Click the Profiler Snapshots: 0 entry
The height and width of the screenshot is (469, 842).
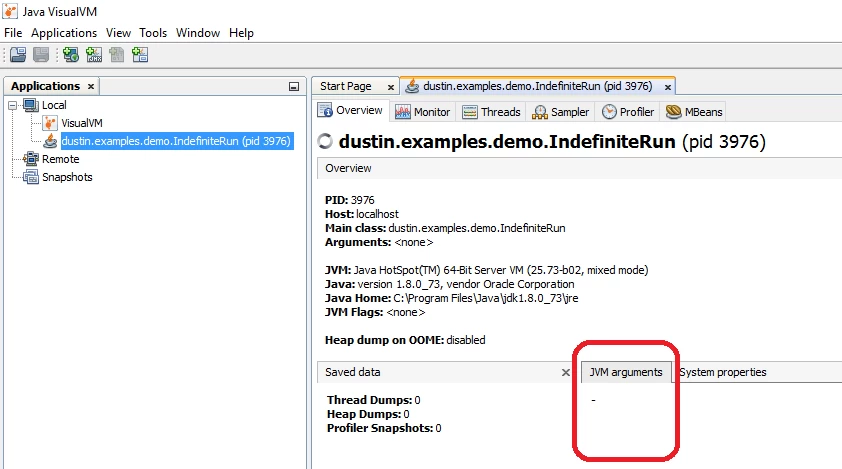pyautogui.click(x=384, y=428)
